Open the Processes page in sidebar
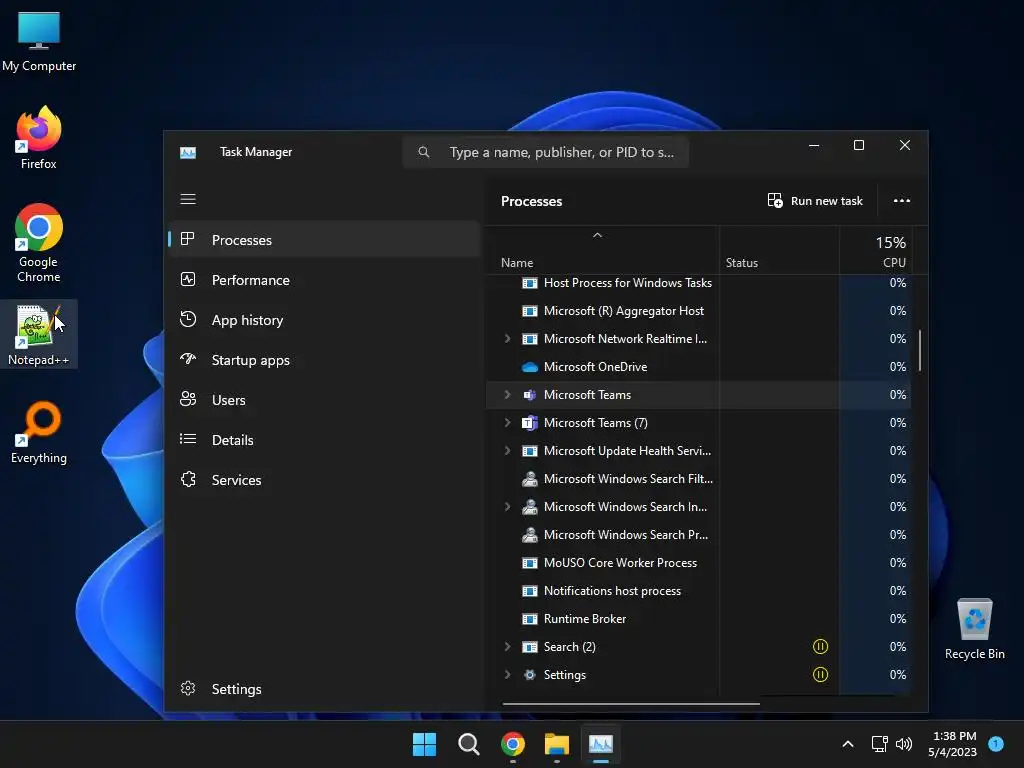 click(x=325, y=240)
